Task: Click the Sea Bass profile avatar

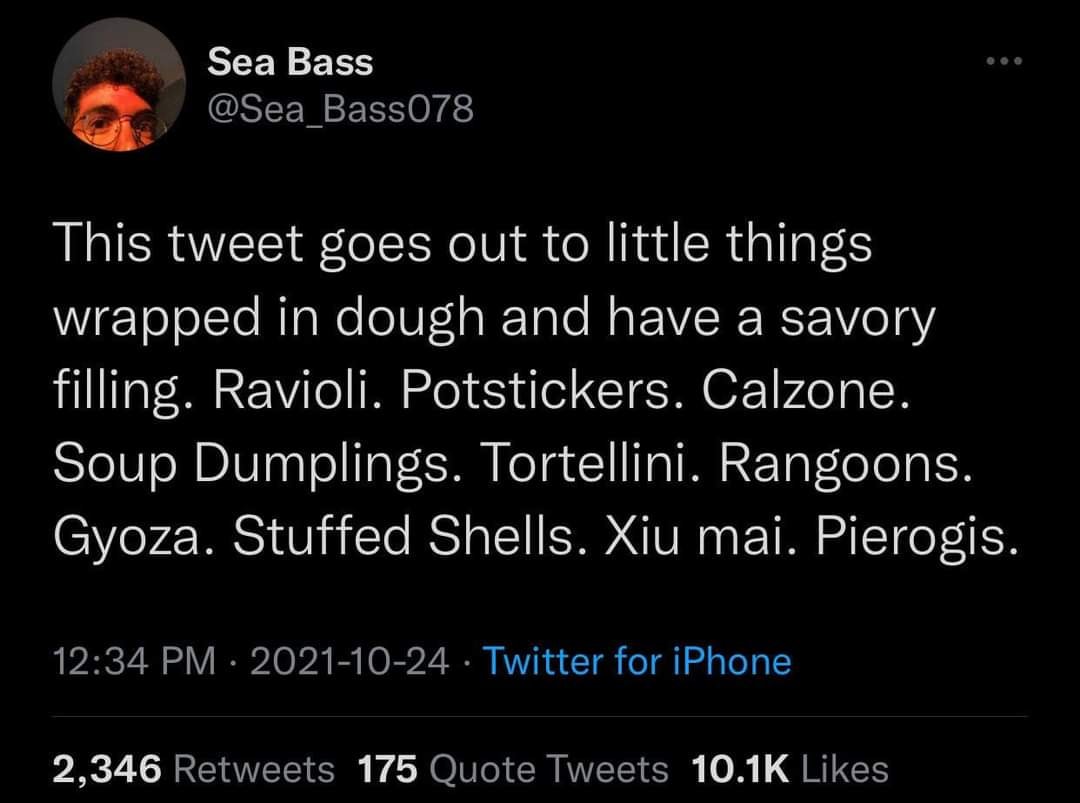Action: click(x=120, y=98)
